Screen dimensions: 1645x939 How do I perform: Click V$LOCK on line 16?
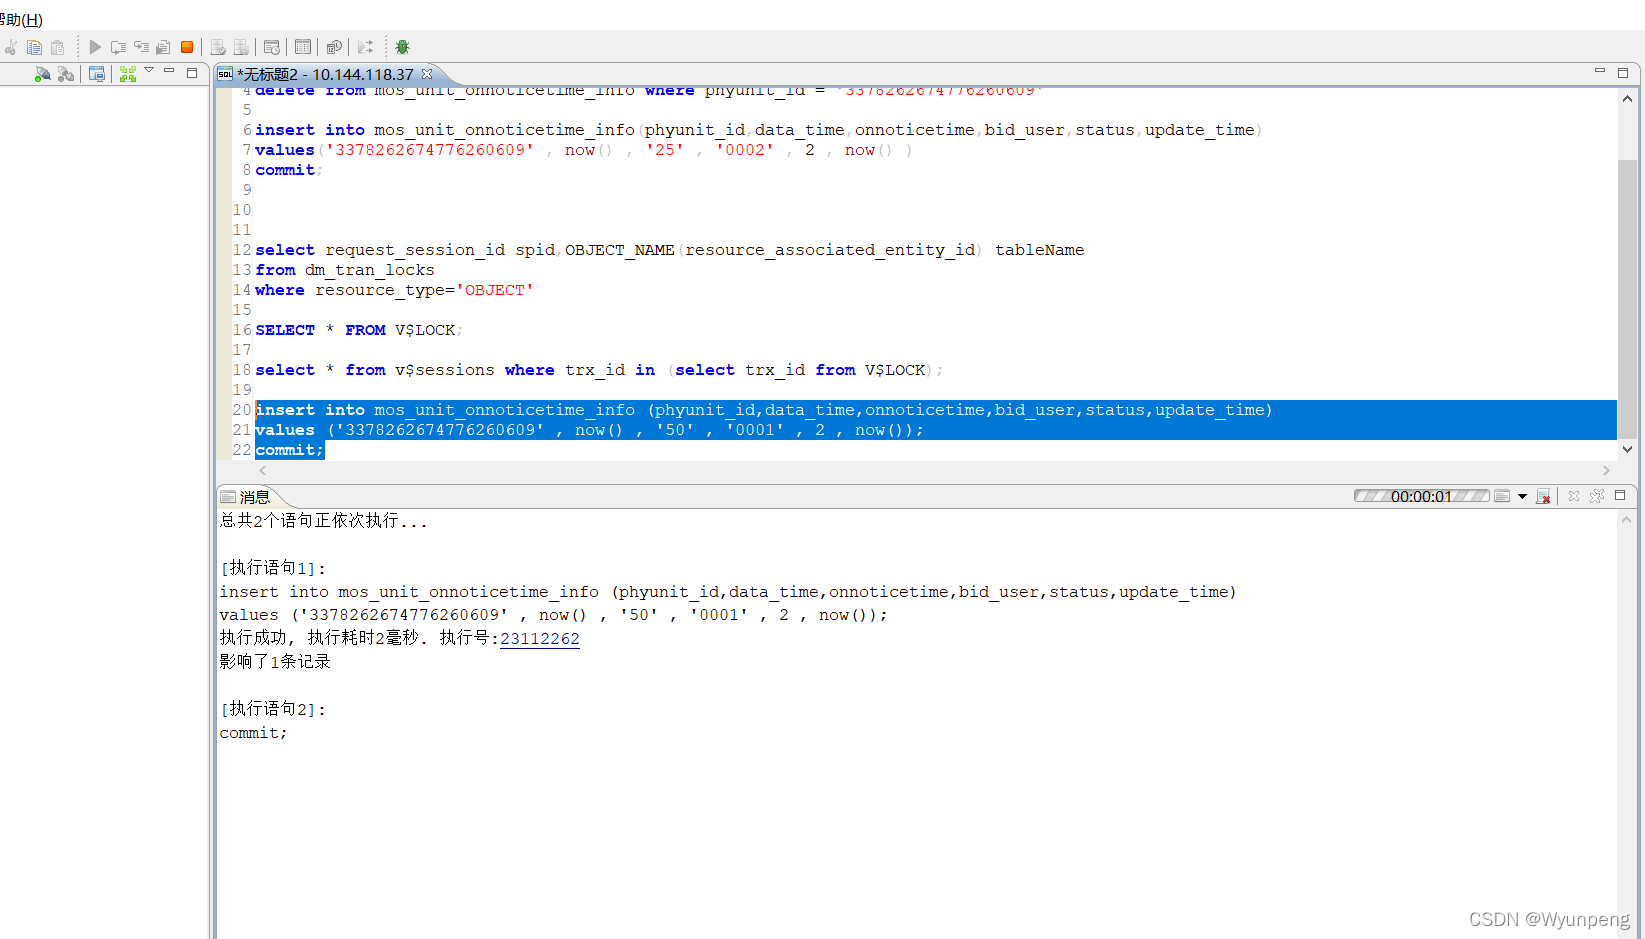point(425,330)
